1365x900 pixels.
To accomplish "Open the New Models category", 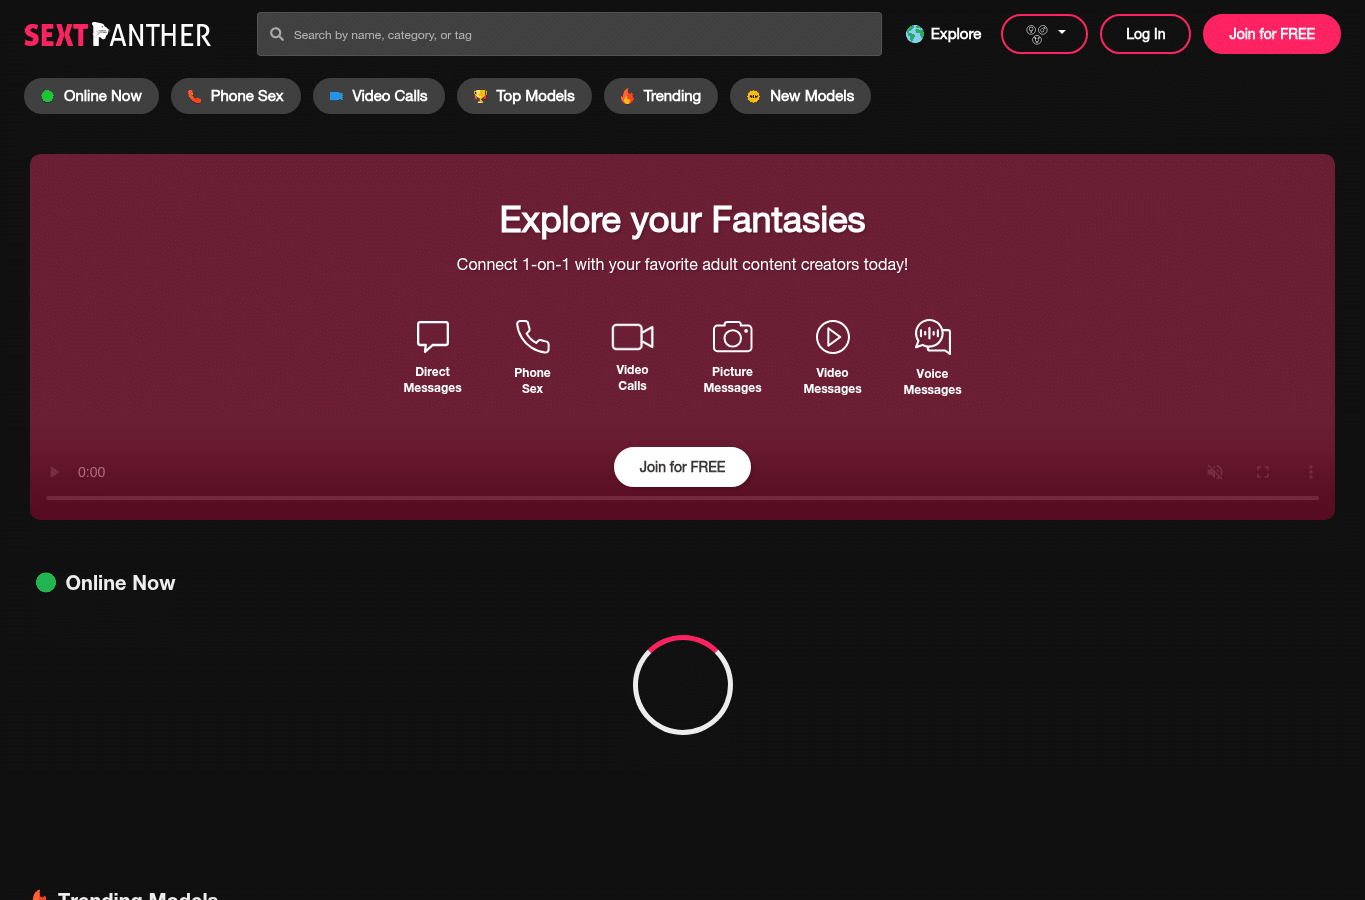I will (x=800, y=96).
